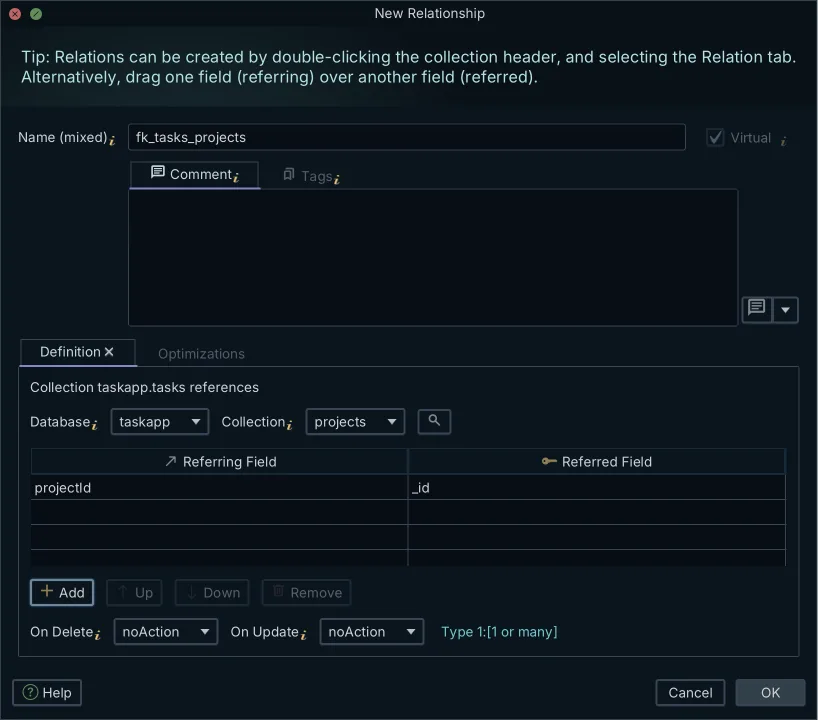Expand the On Delete noAction dropdown

166,632
